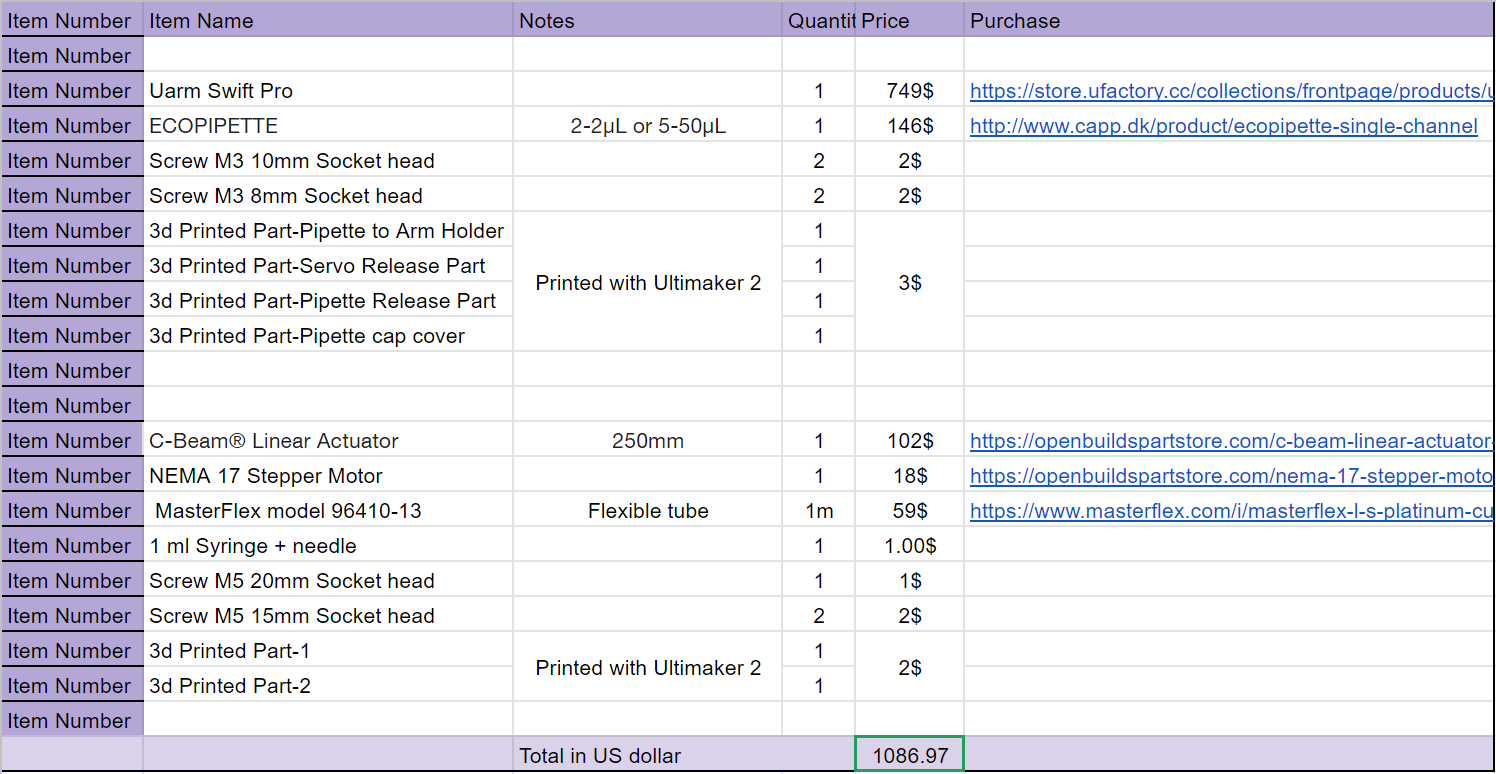Open the store.ufactory.cc purchase link
Screen dimensions: 1496x774
(x=1230, y=91)
